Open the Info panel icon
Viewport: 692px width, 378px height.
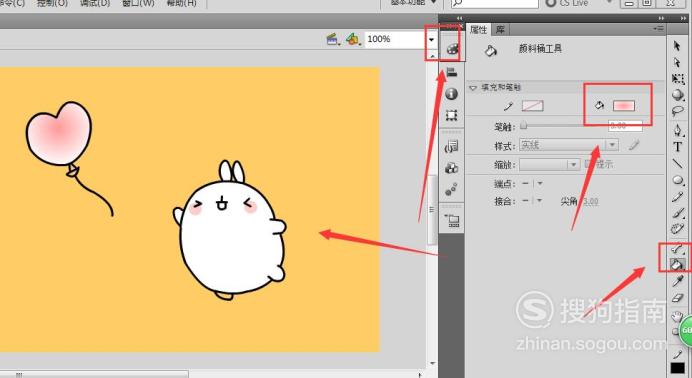451,94
